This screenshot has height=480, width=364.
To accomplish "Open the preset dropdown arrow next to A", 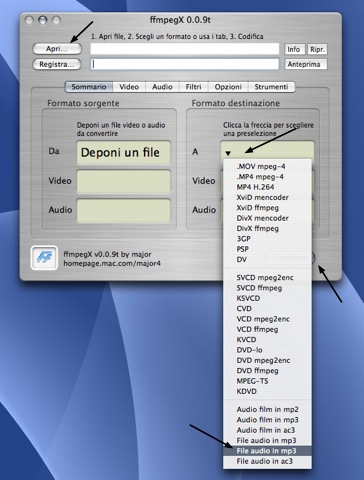I will coord(228,153).
